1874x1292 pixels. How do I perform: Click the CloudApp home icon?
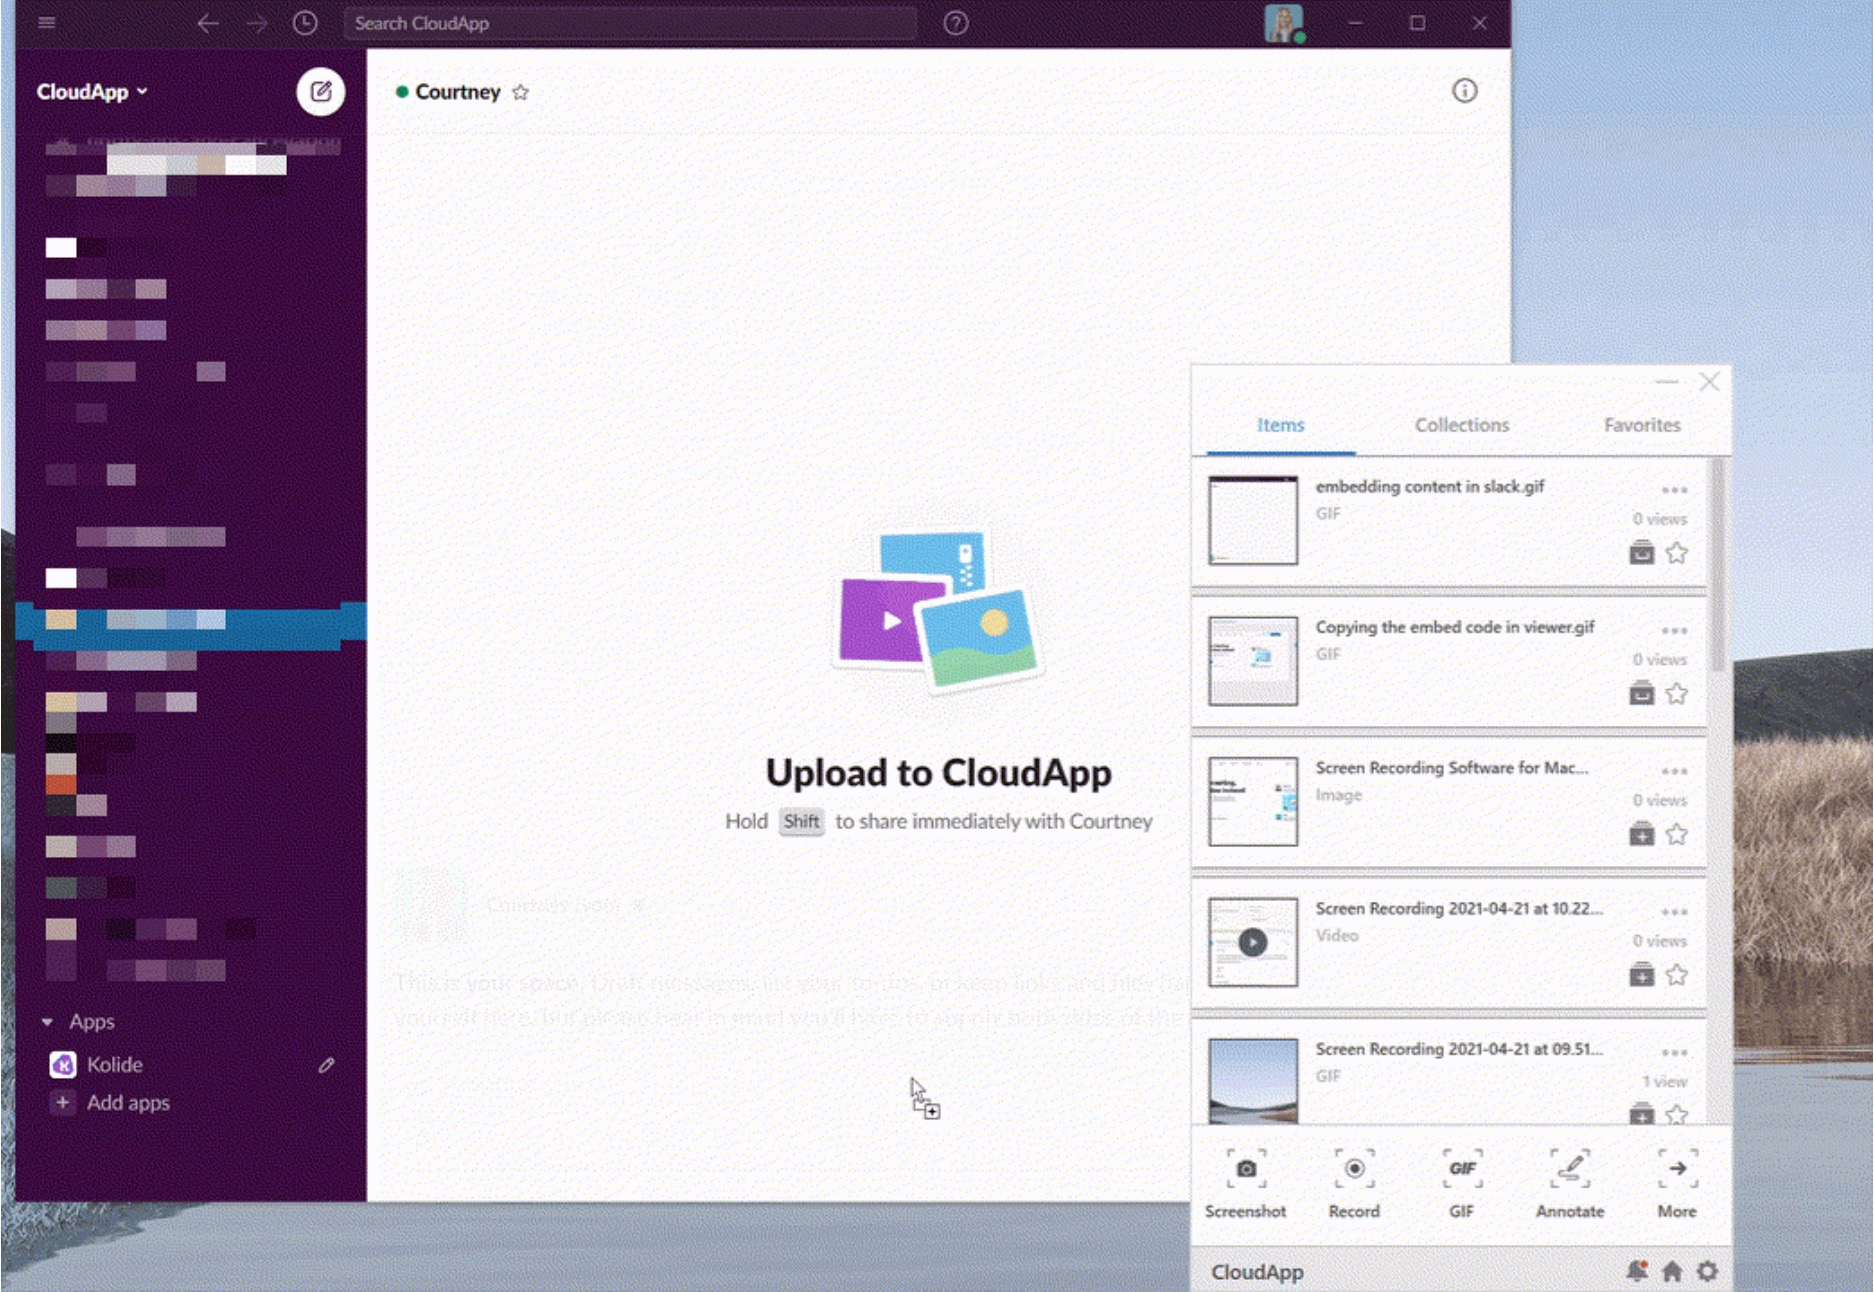[1672, 1271]
